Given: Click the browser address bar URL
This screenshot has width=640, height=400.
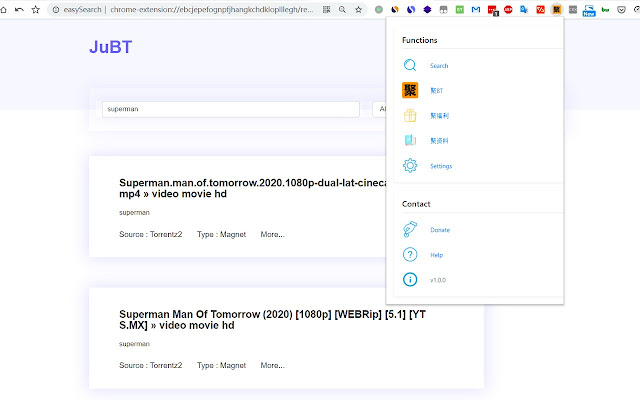Looking at the screenshot, I should coord(200,9).
